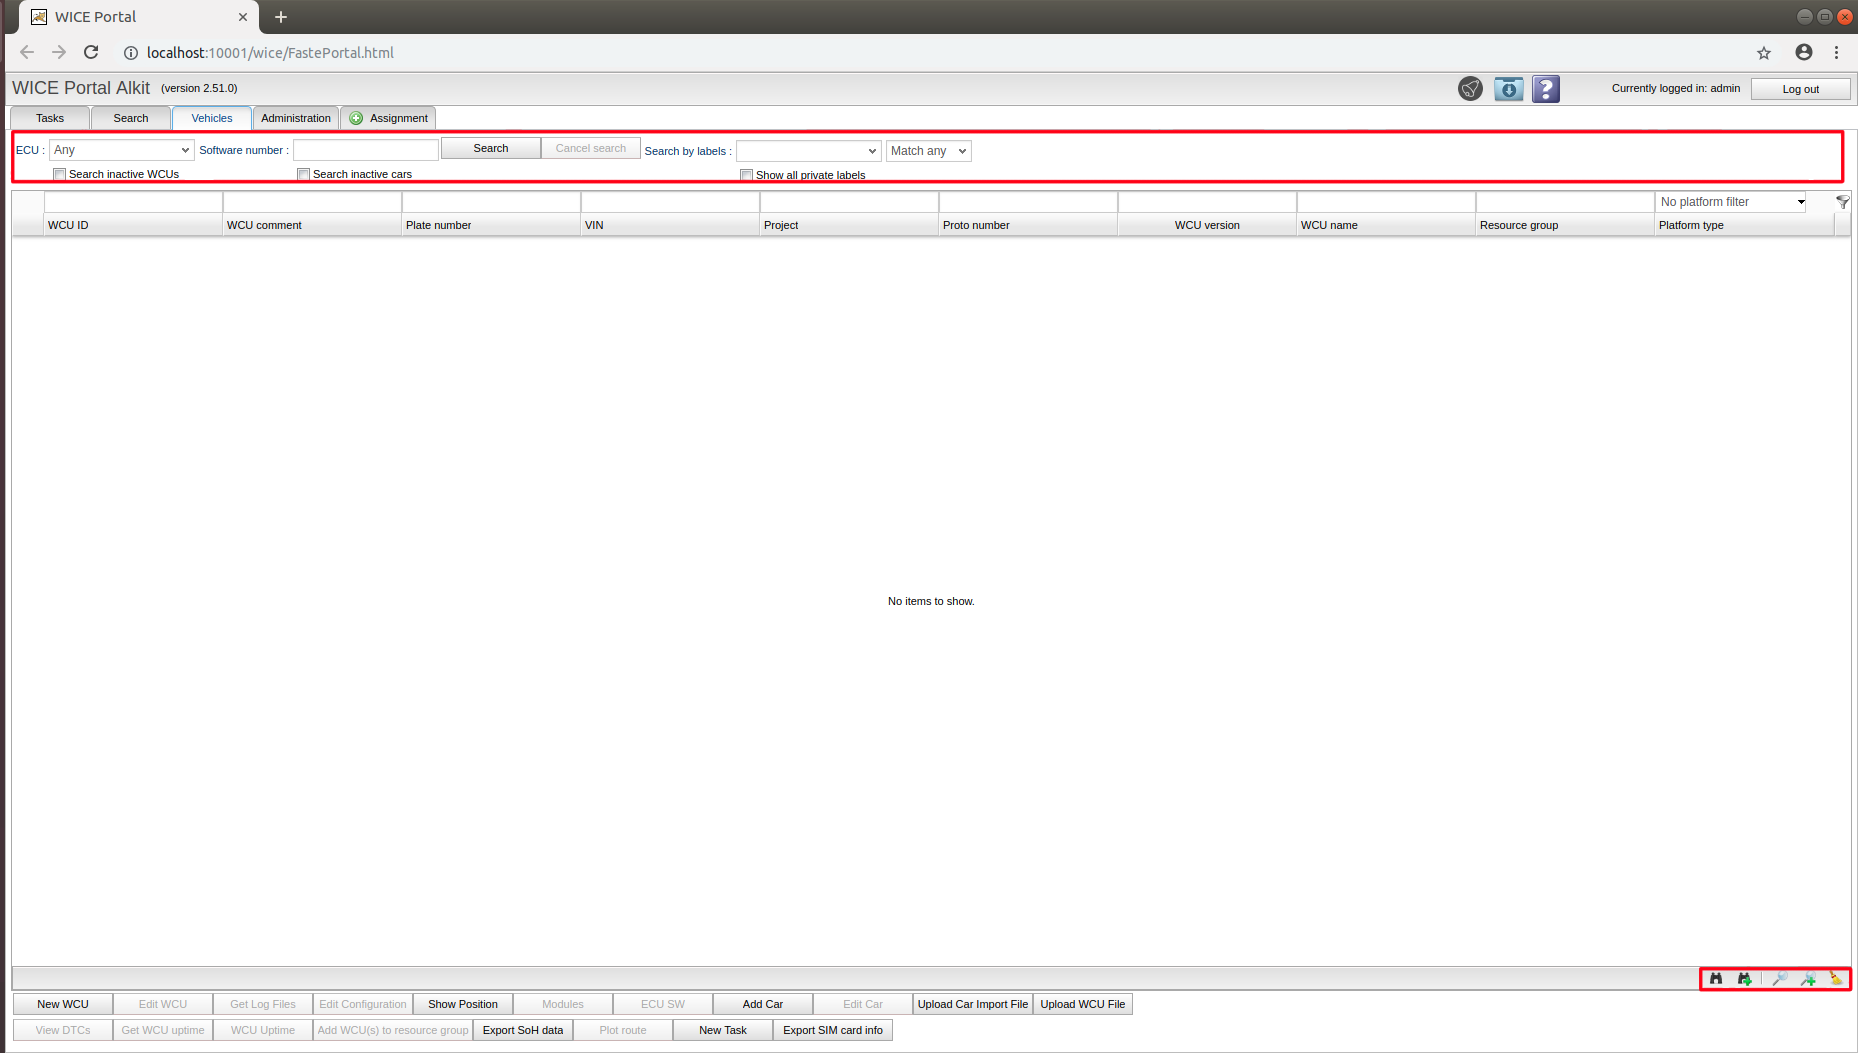This screenshot has height=1053, width=1858.
Task: Check Show all private labels
Action: pos(746,175)
